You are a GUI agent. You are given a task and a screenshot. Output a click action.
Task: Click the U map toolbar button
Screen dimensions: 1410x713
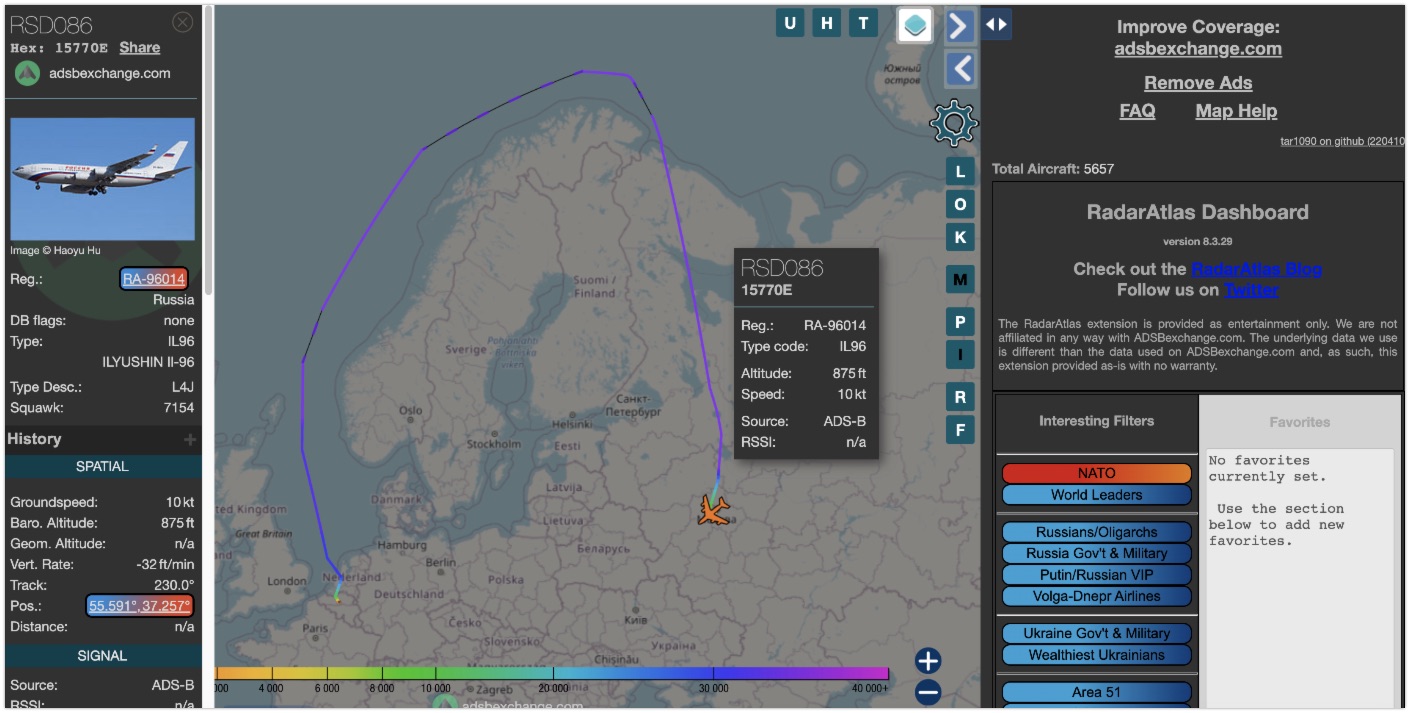(790, 23)
